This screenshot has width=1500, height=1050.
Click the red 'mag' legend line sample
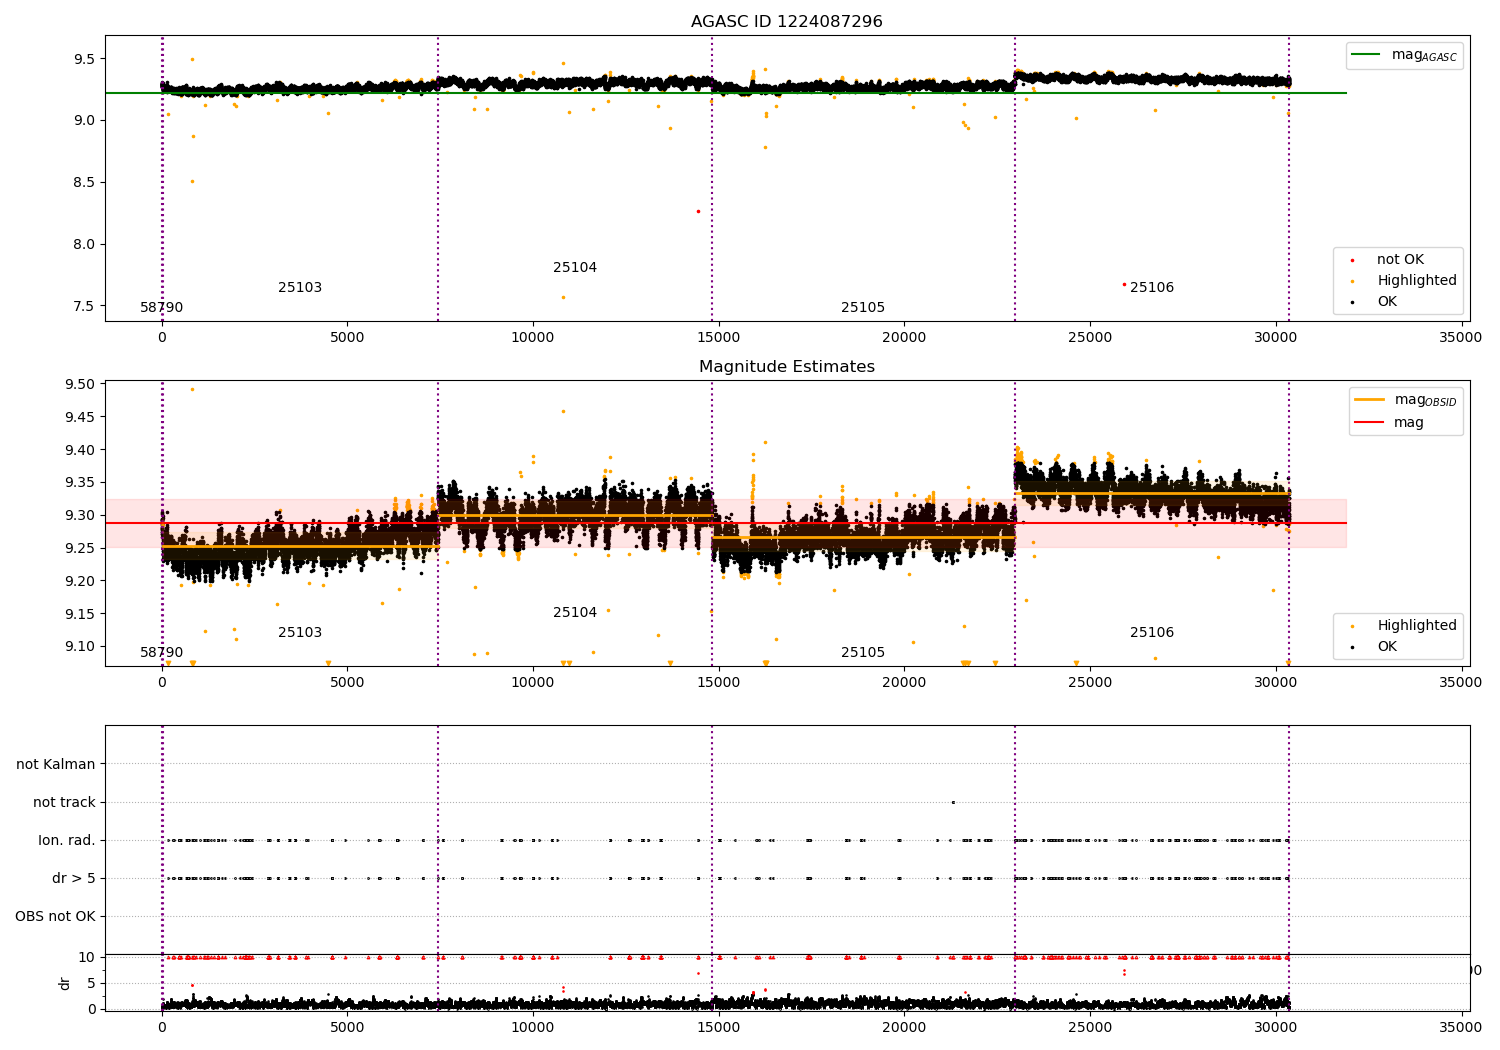click(x=1369, y=422)
